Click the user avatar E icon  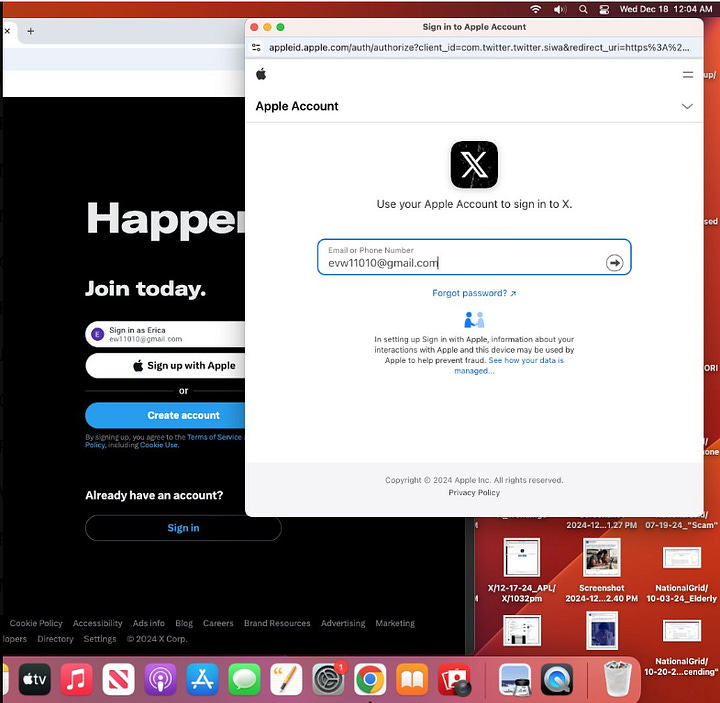pos(97,334)
